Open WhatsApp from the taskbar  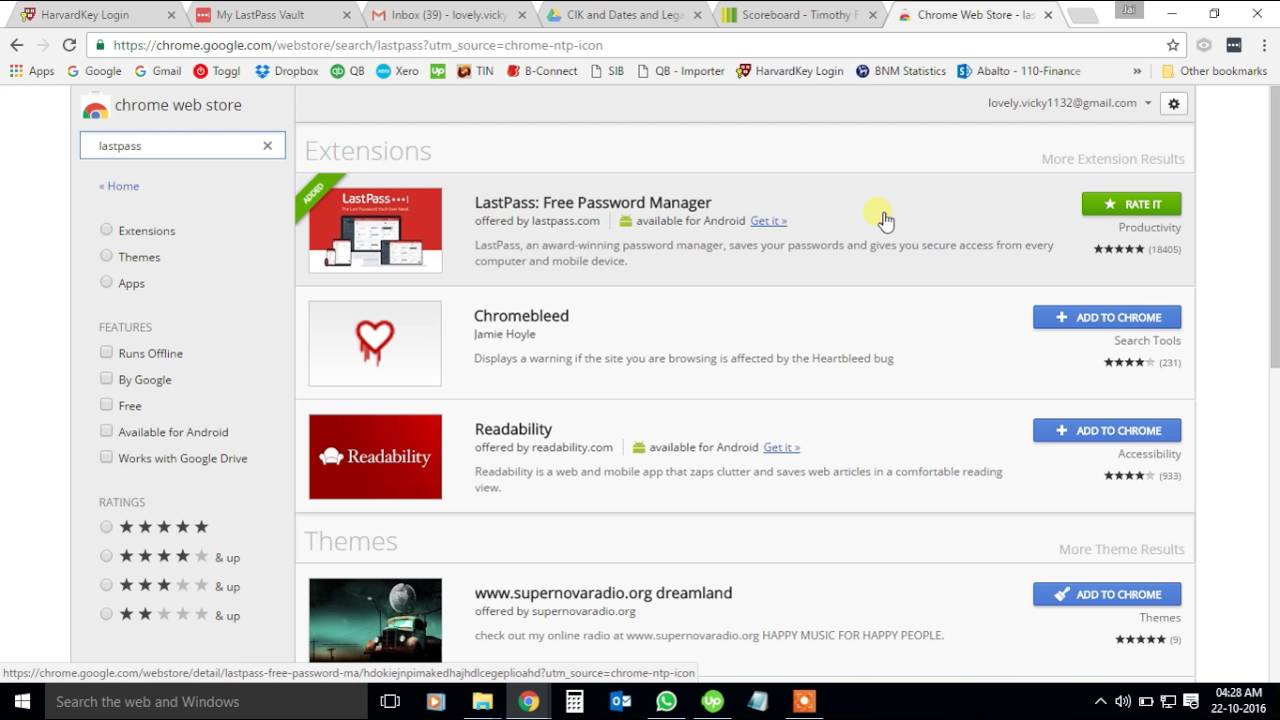click(666, 701)
